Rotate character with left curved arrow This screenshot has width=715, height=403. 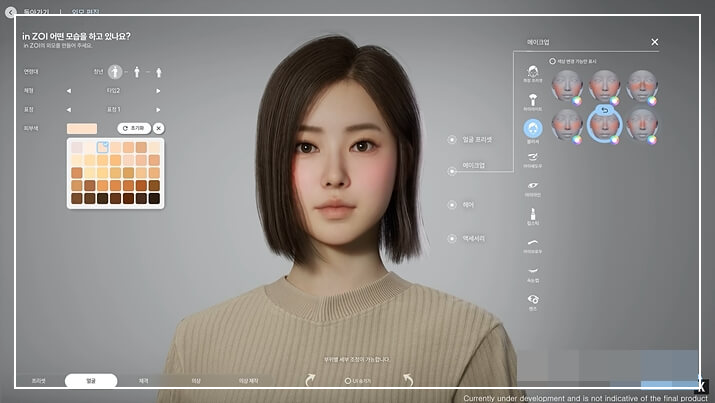pos(310,380)
